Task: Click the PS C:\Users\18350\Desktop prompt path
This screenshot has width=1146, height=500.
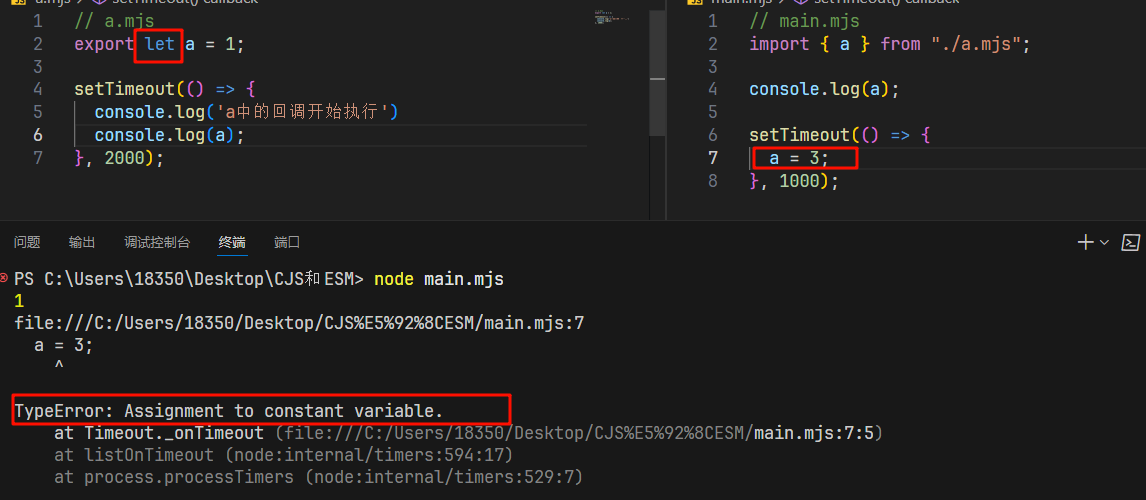Action: 189,279
